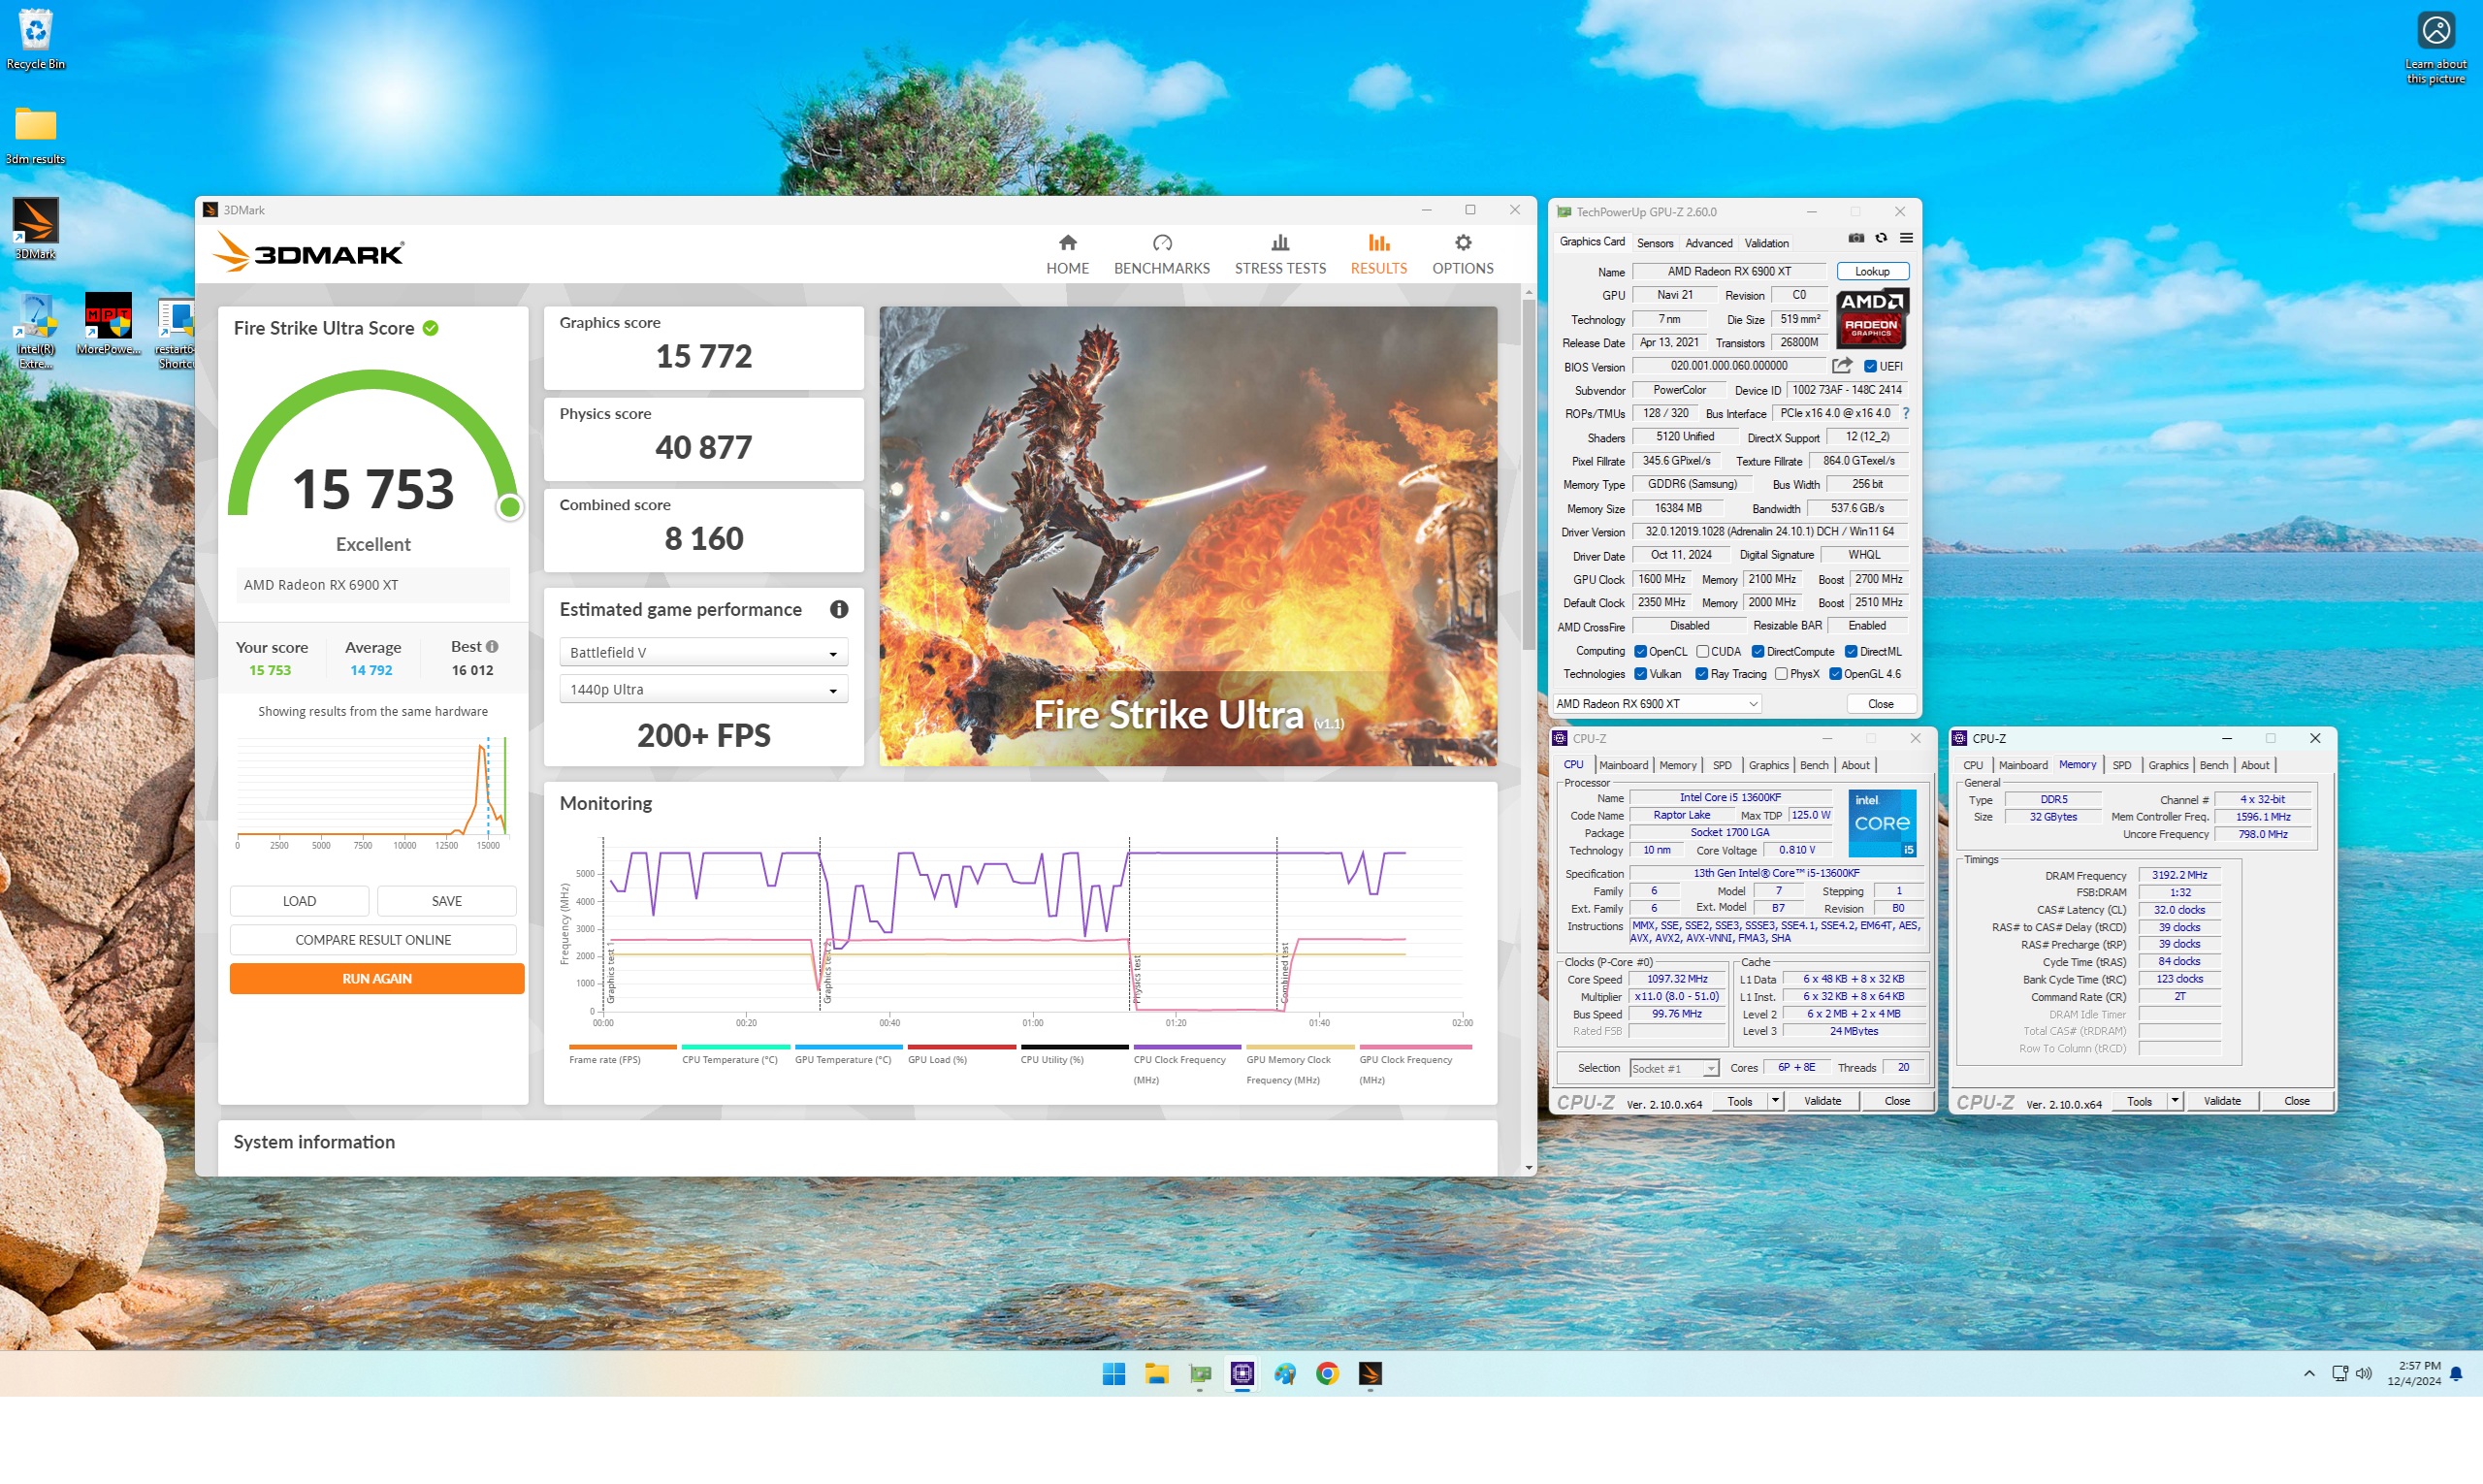Toggle the UEFI checkbox in GPU-Z
This screenshot has width=2483, height=1484.
pyautogui.click(x=1869, y=366)
